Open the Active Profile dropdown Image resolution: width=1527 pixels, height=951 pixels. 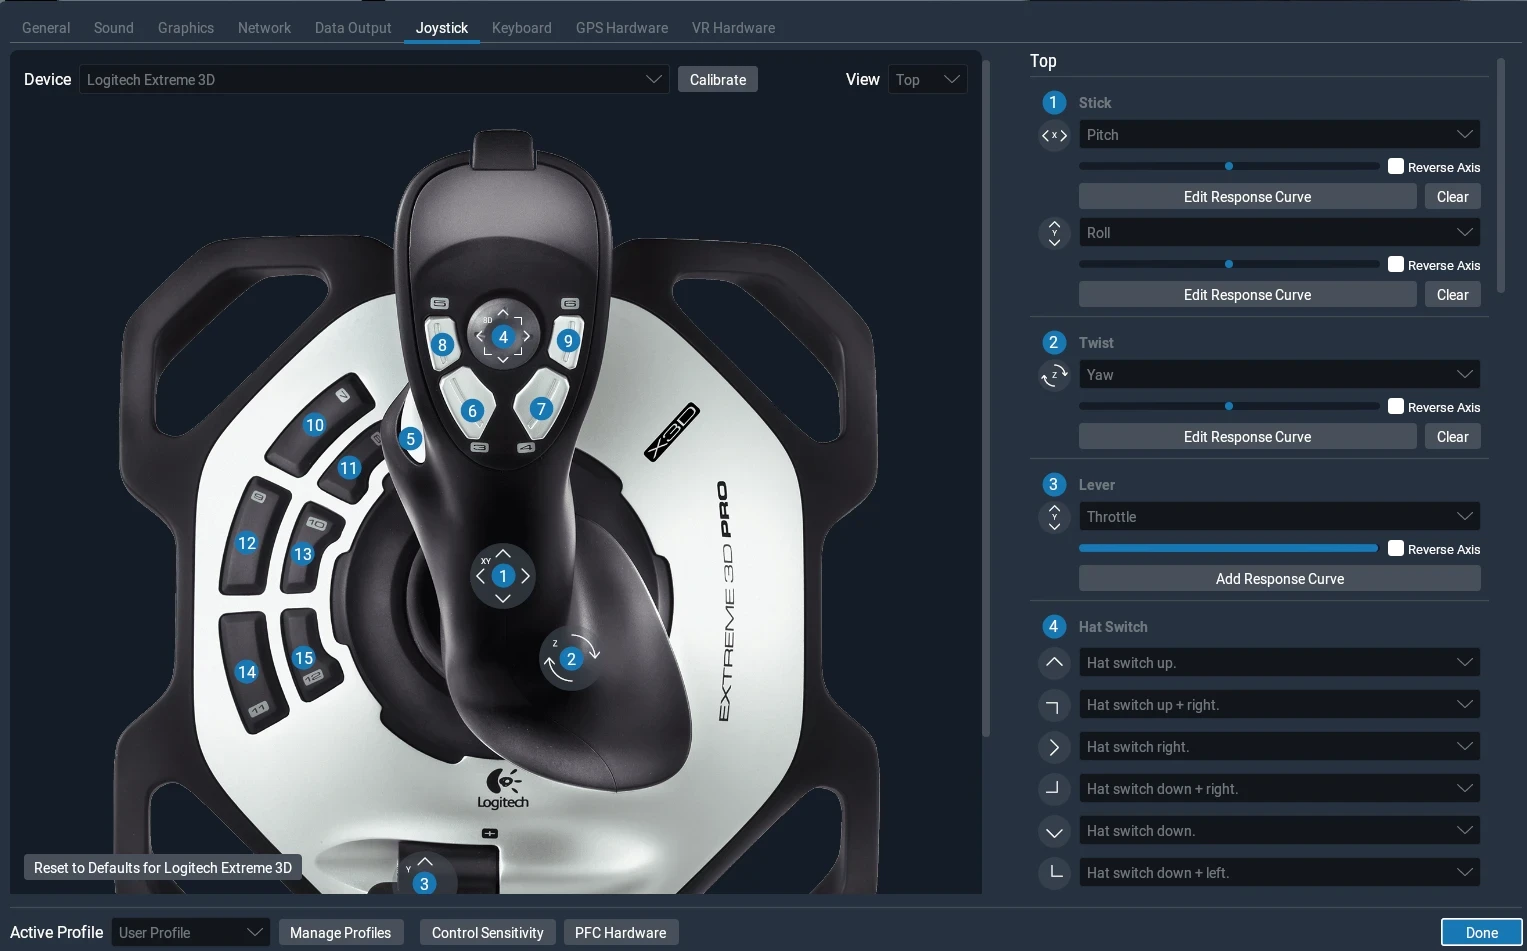pyautogui.click(x=191, y=933)
